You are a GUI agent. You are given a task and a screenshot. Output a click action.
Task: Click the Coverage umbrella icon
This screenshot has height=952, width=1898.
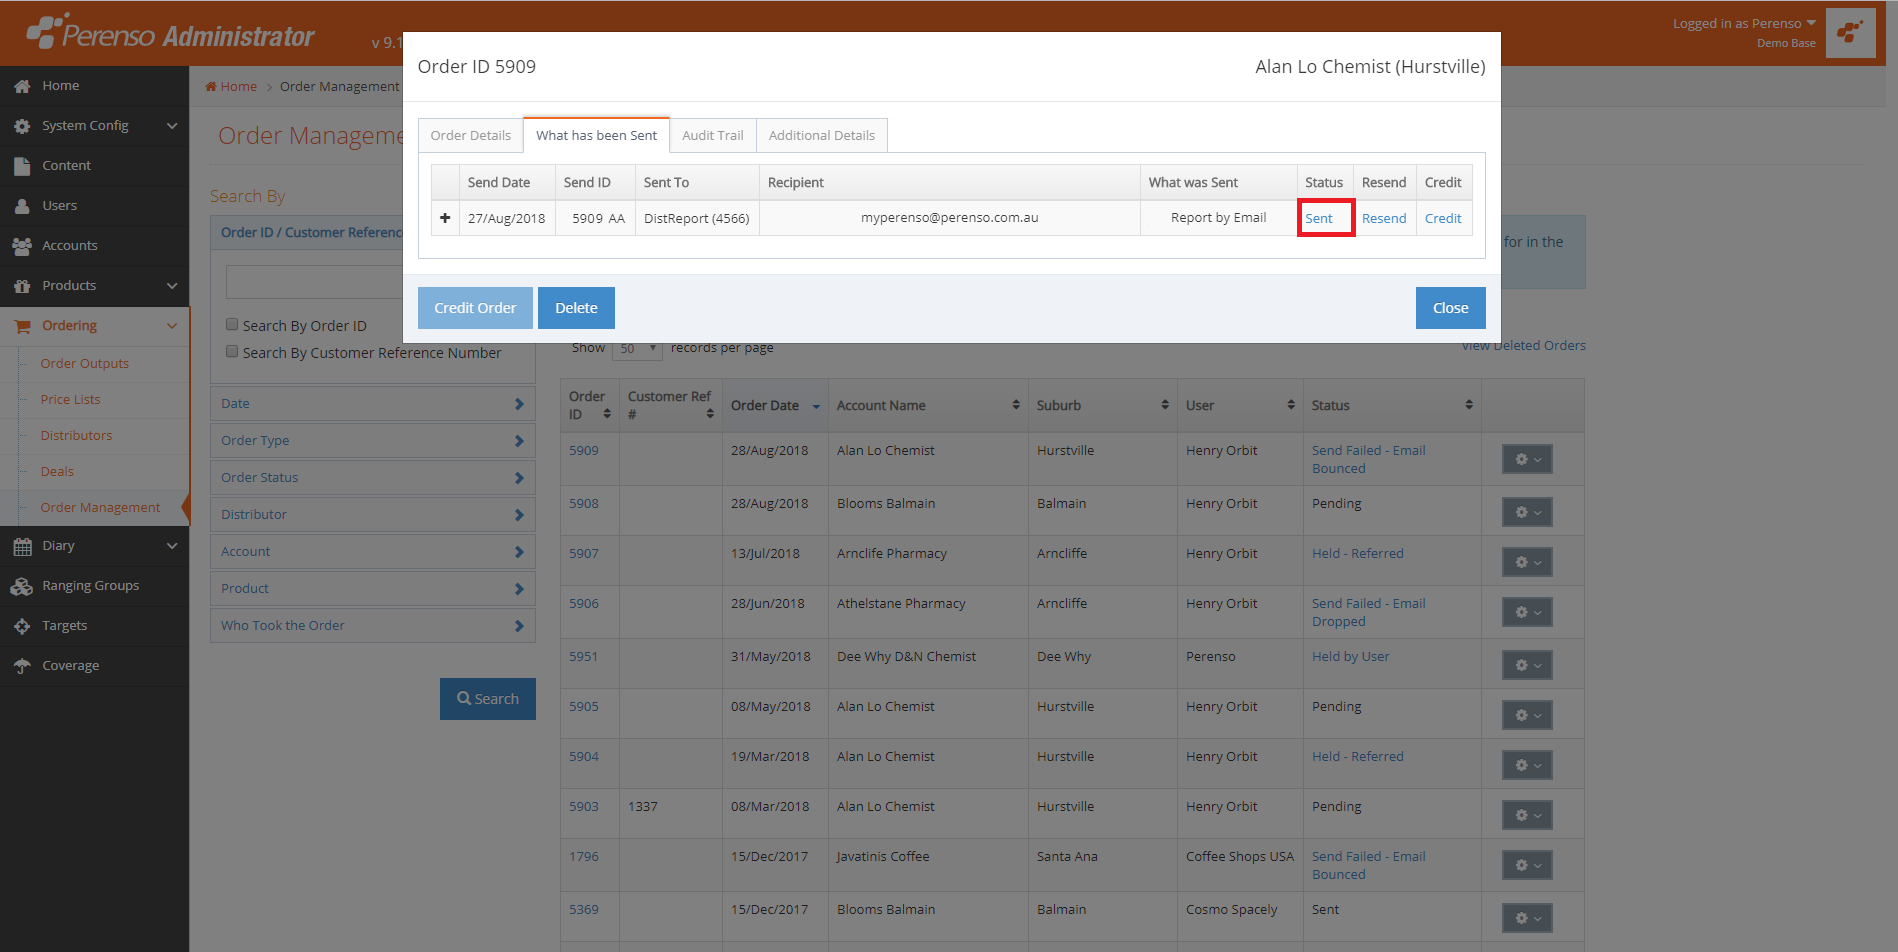22,666
